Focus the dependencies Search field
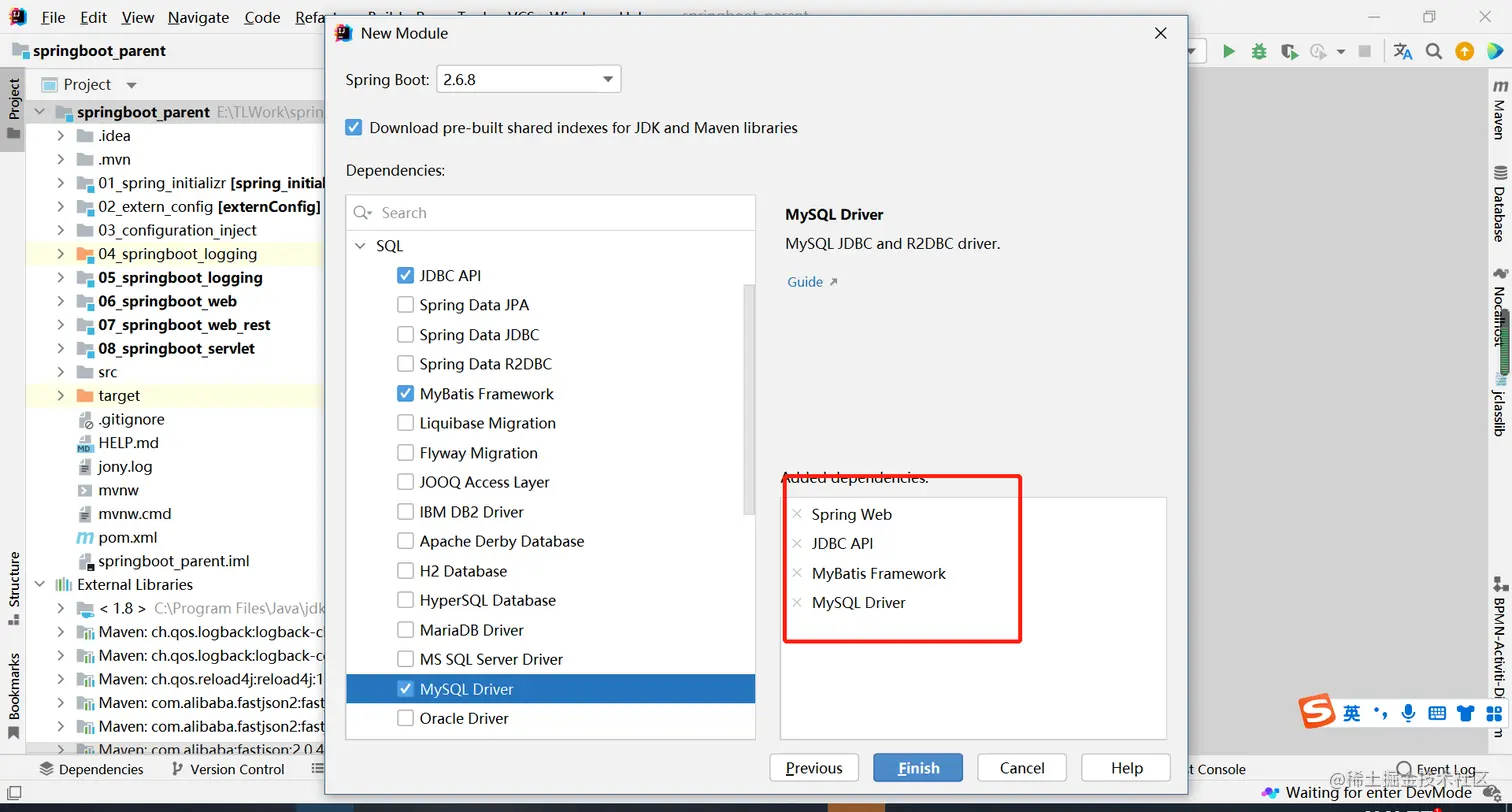The image size is (1512, 812). click(551, 213)
